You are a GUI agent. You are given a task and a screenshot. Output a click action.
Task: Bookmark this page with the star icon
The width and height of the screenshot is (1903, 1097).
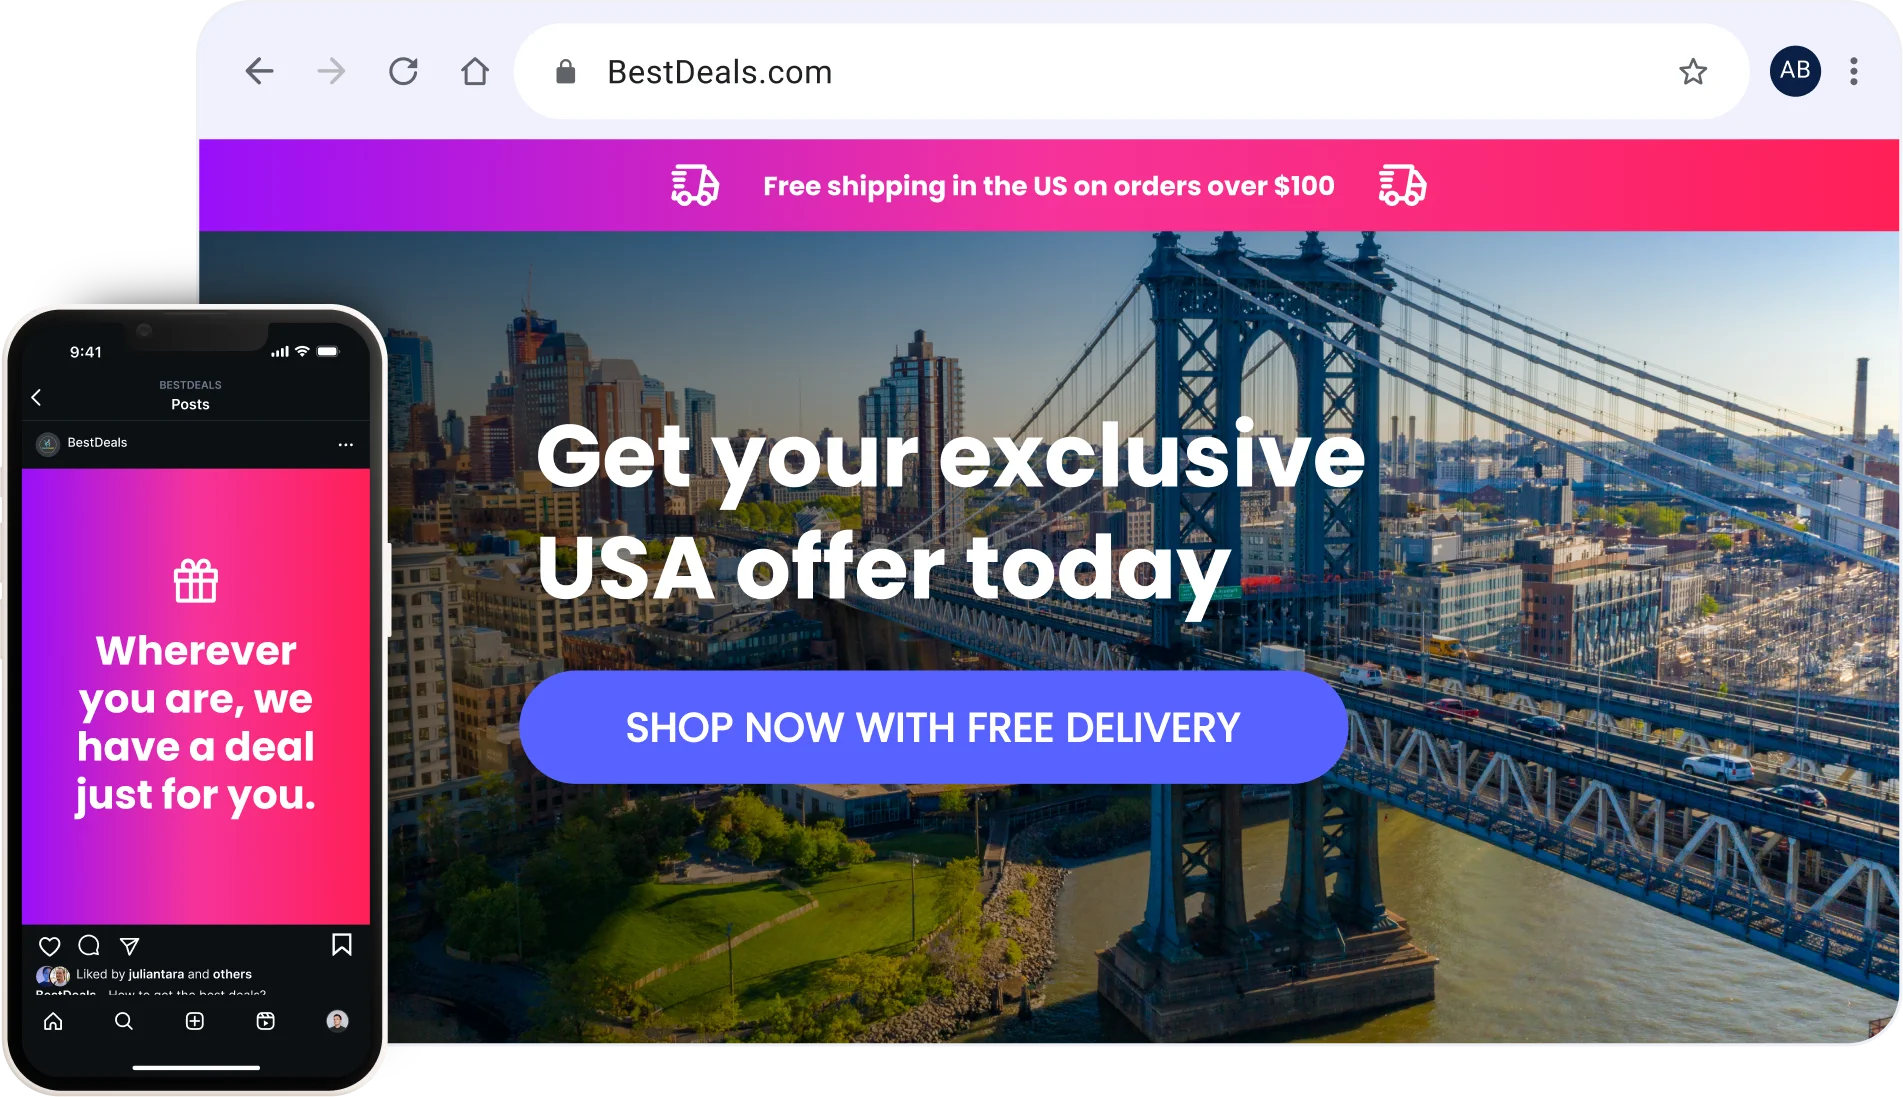pos(1692,71)
